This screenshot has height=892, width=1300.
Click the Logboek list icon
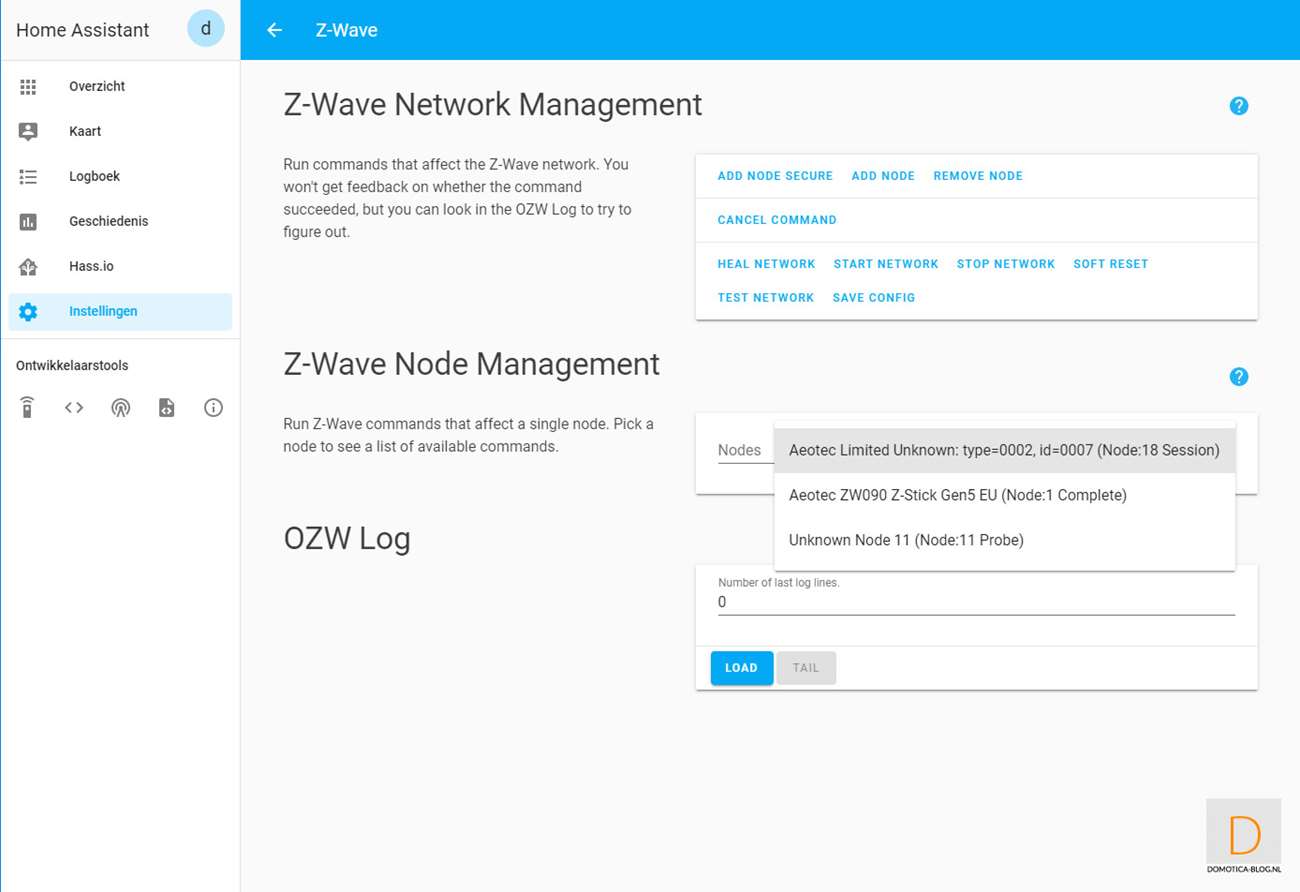[28, 177]
